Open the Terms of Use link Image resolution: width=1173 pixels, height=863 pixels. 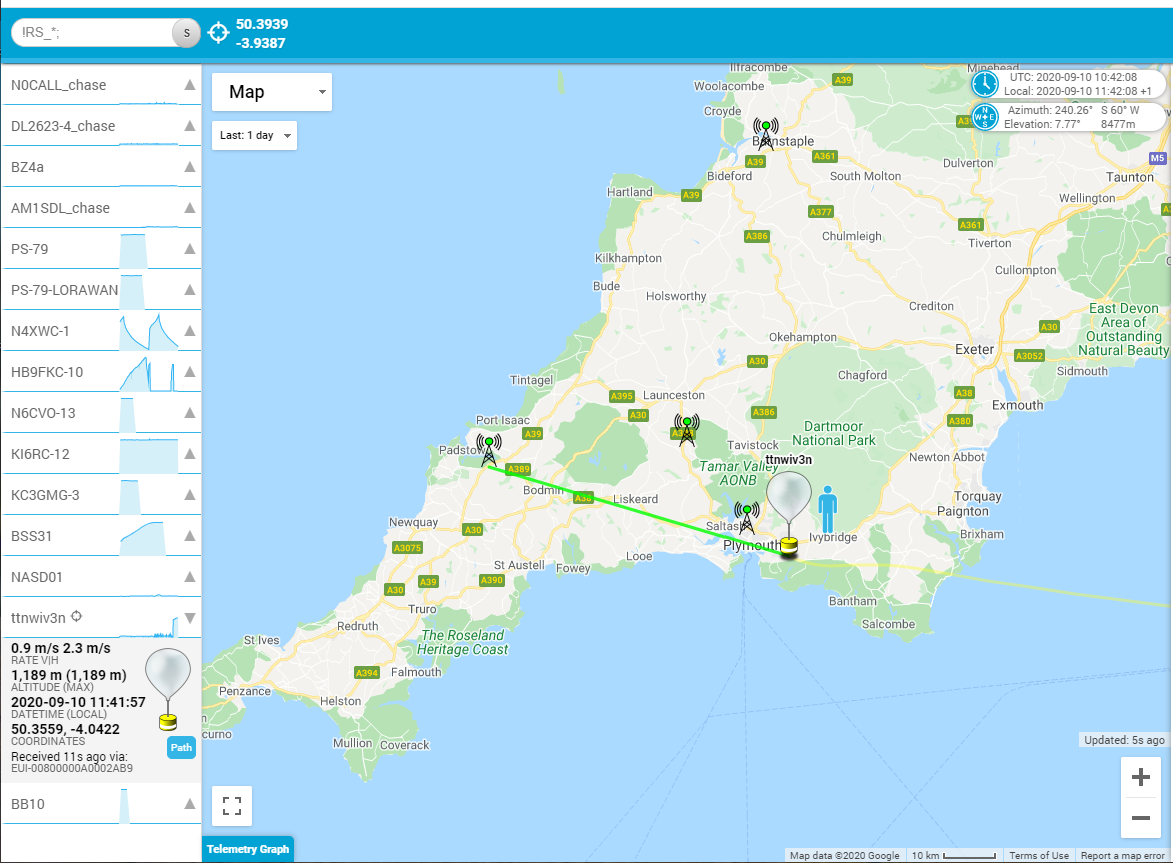click(1039, 856)
